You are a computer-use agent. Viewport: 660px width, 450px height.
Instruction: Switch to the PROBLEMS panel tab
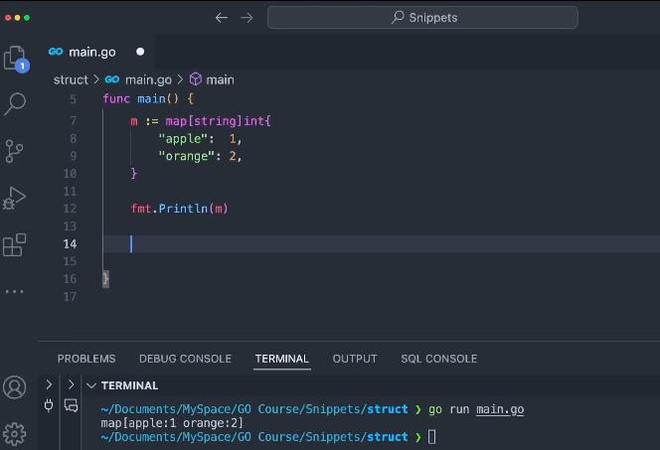(86, 359)
